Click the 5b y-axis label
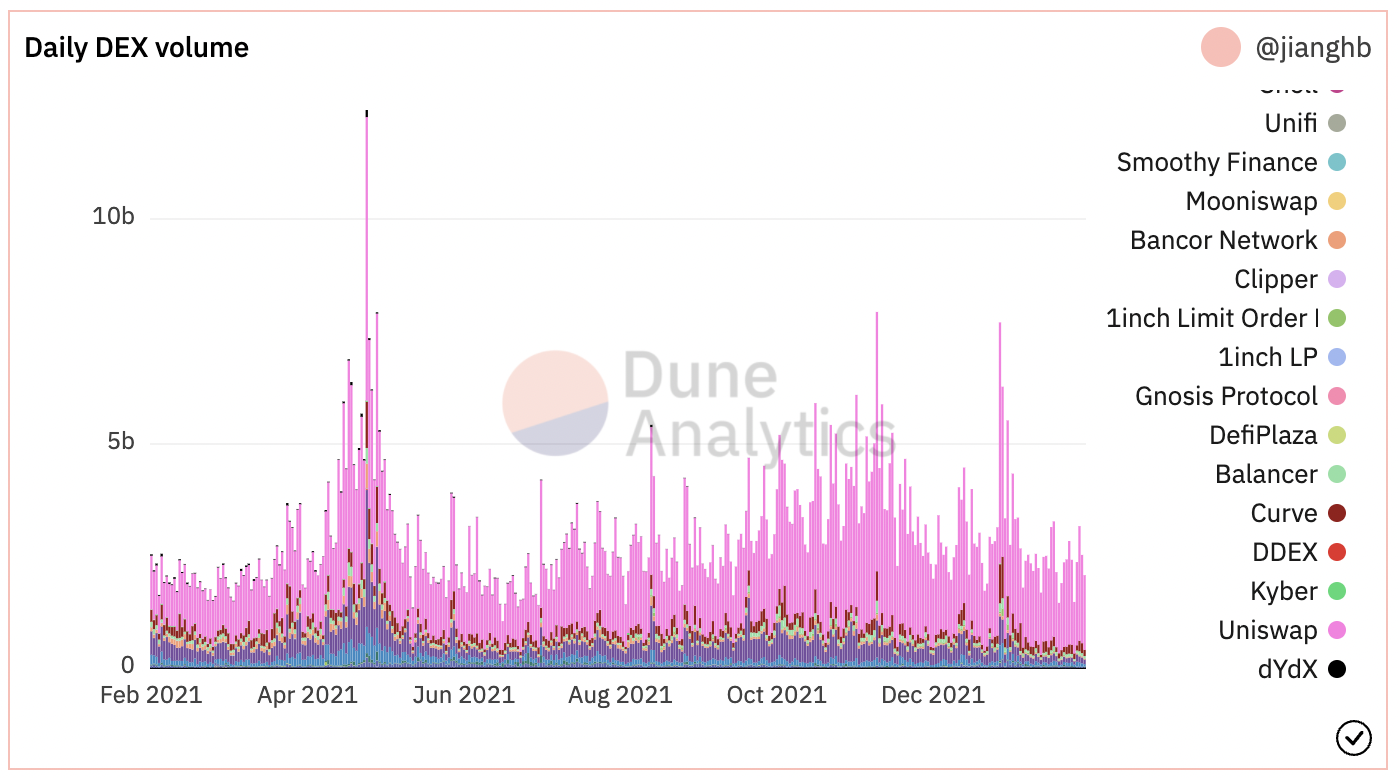The height and width of the screenshot is (778, 1398). point(121,442)
